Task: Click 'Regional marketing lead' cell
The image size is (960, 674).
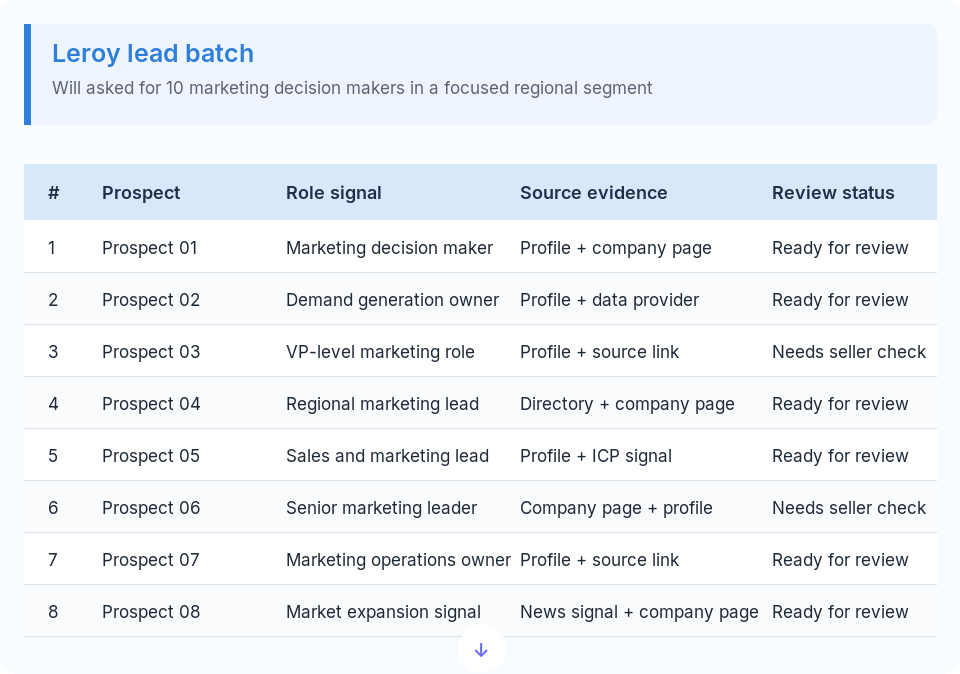Action: click(383, 404)
